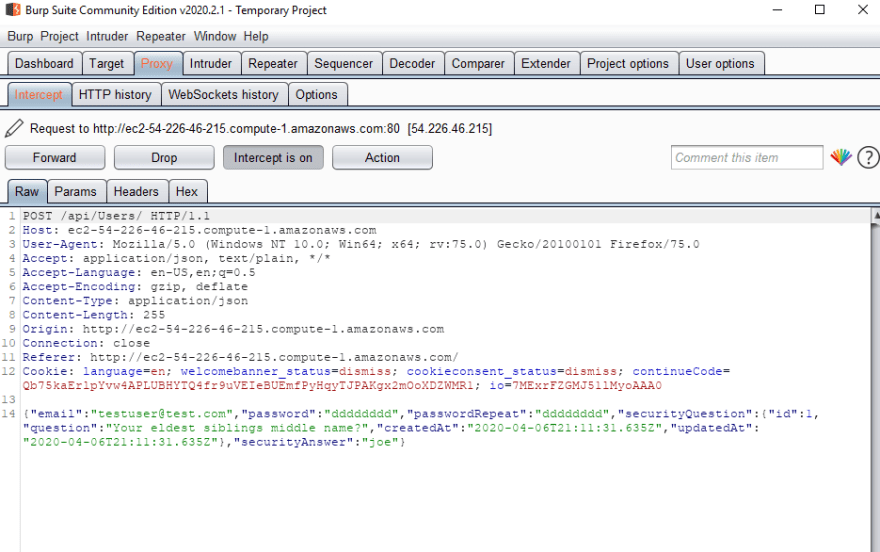Click the request editor vertical scrollbar
This screenshot has height=552, width=880.
point(875,381)
